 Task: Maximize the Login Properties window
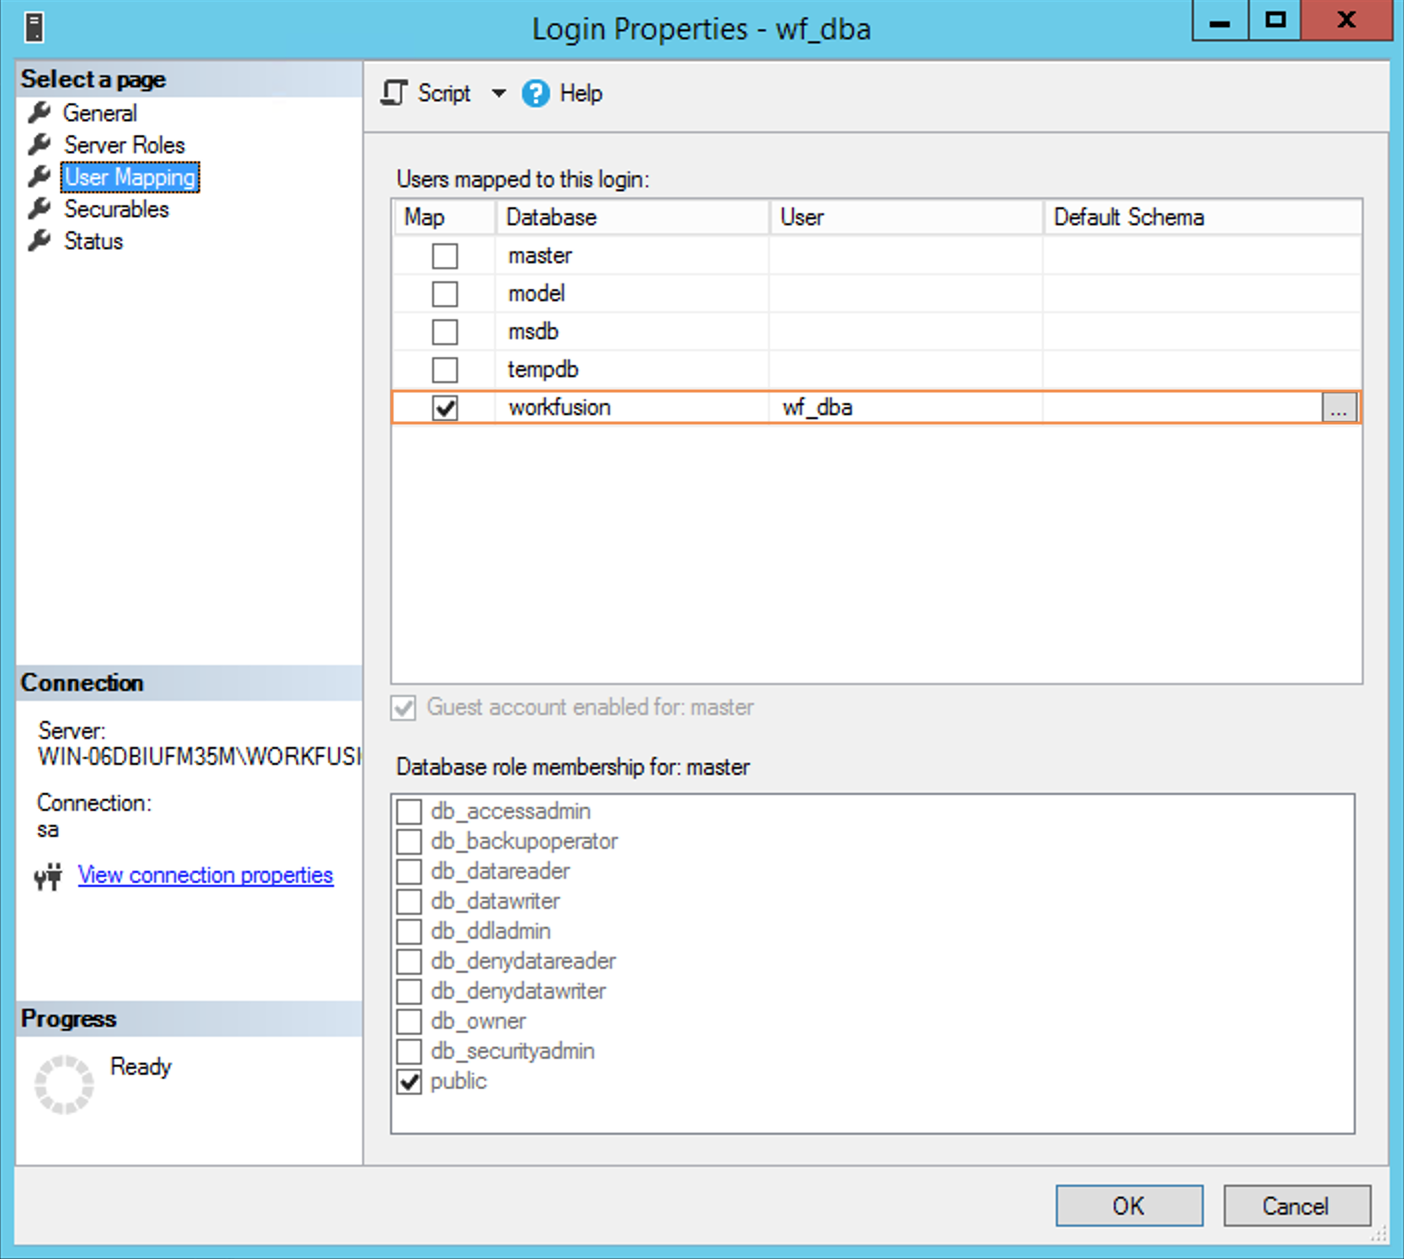[x=1275, y=20]
